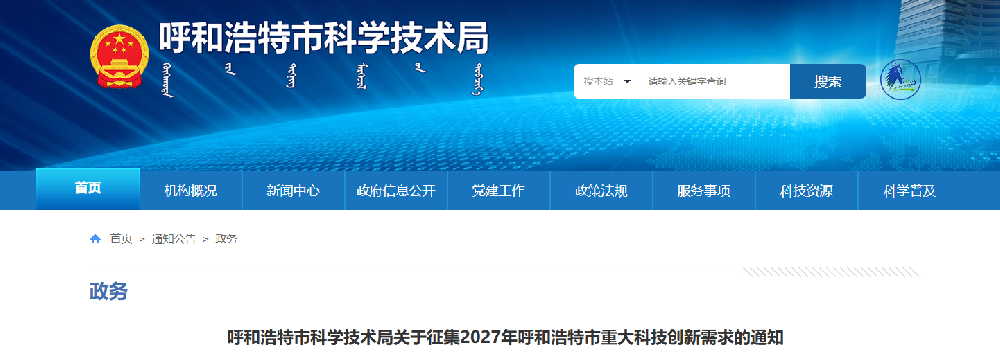This screenshot has width=1000, height=360.
Task: Open the 党建工作 navigation tab
Action: tap(498, 191)
